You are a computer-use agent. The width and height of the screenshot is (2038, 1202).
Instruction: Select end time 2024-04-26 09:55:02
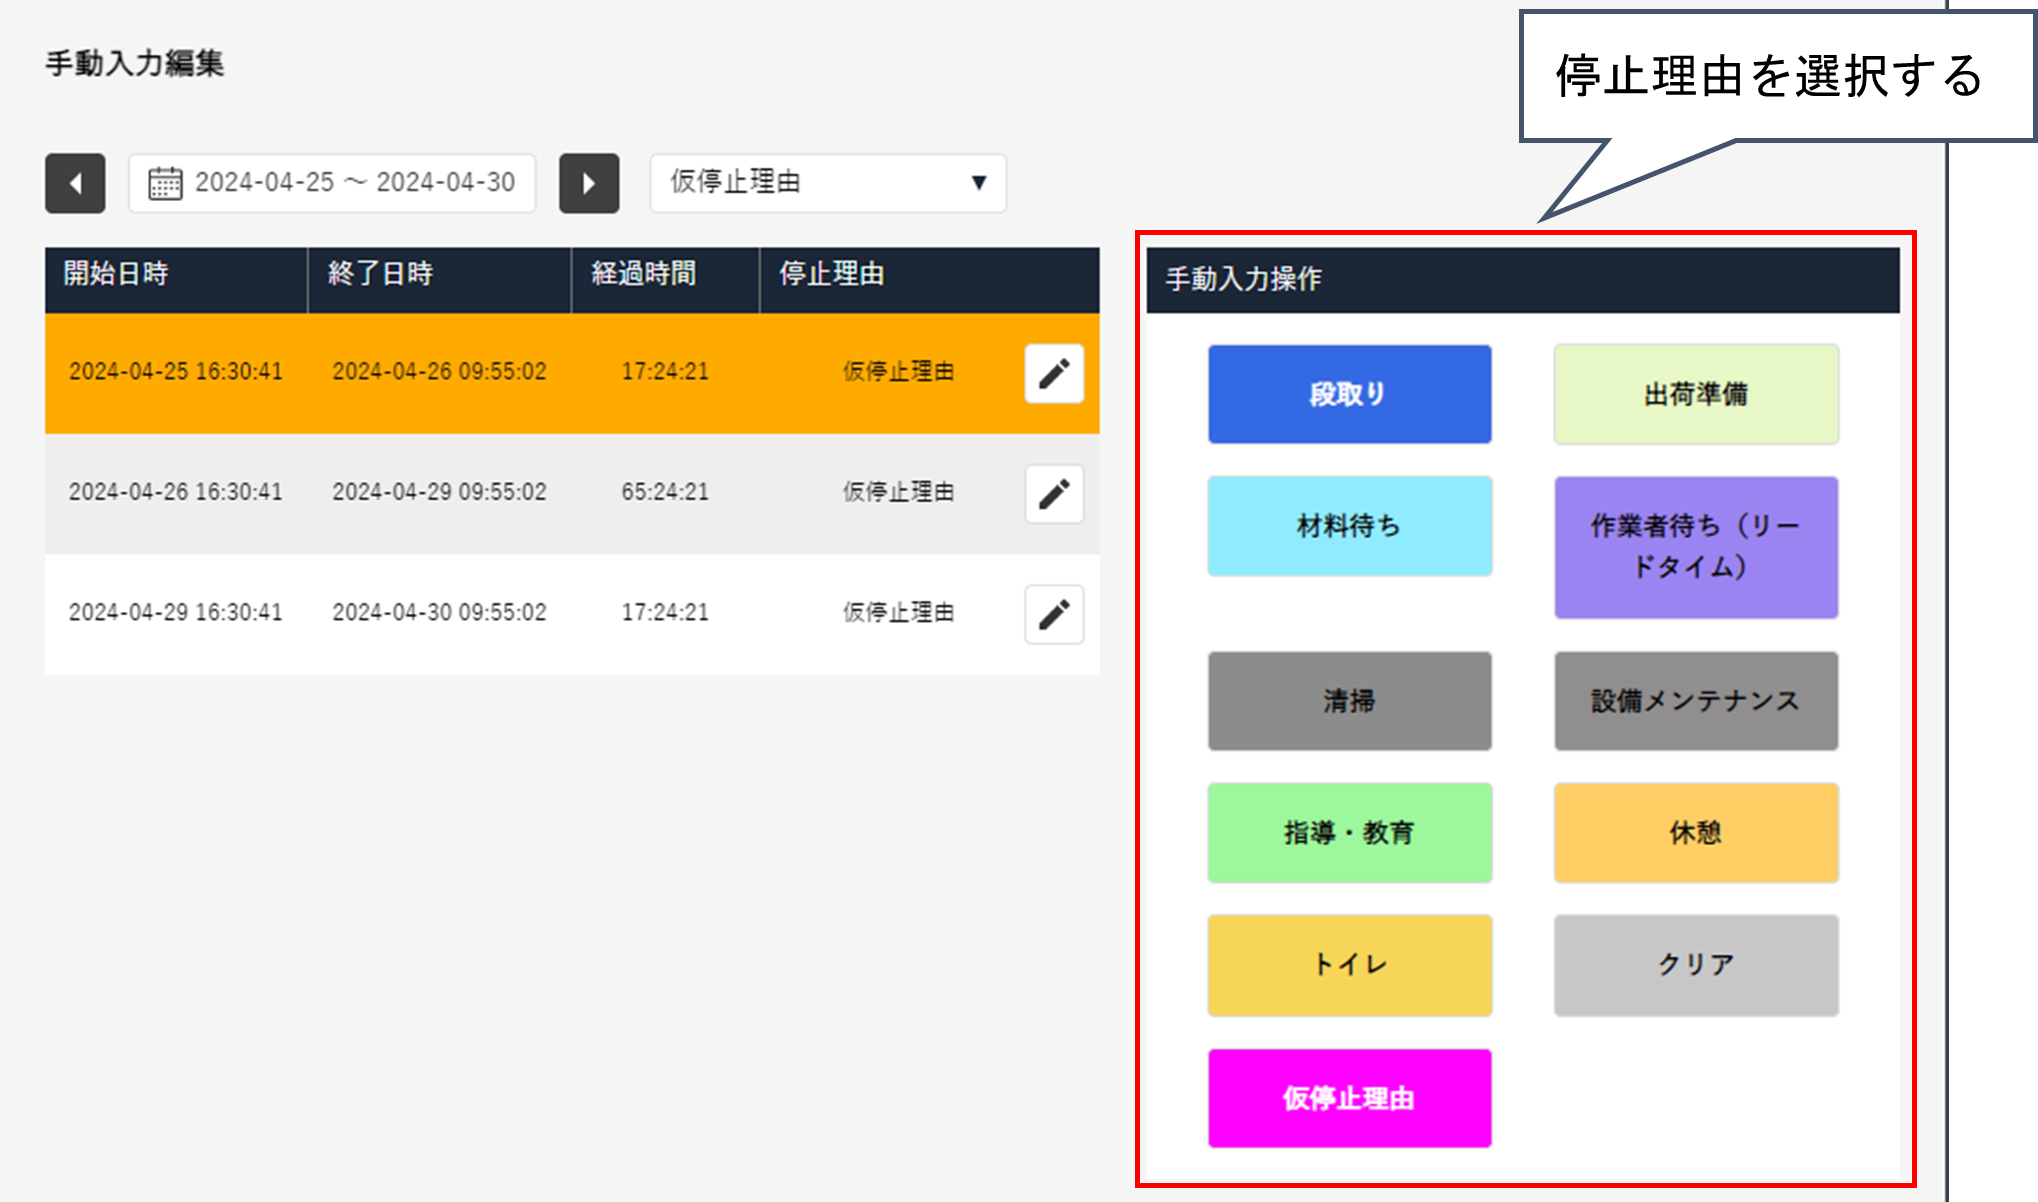pos(439,372)
